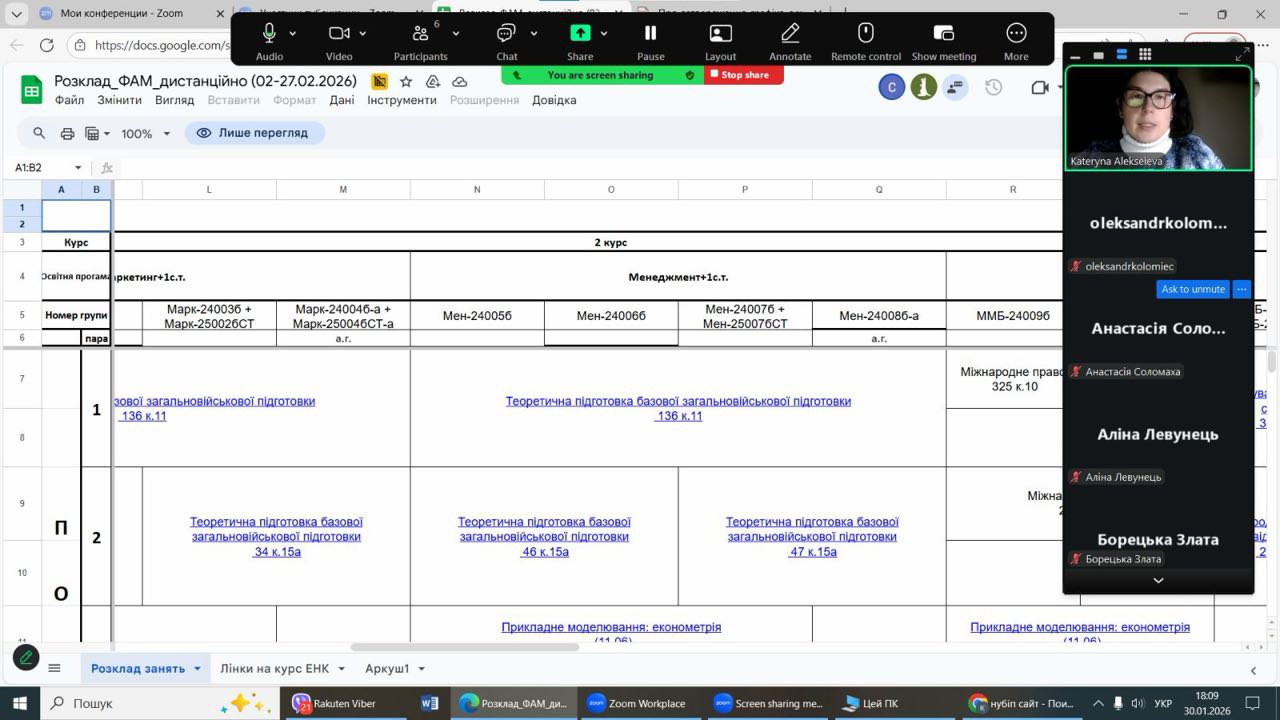Open the Дані menu
The width and height of the screenshot is (1280, 720).
341,100
